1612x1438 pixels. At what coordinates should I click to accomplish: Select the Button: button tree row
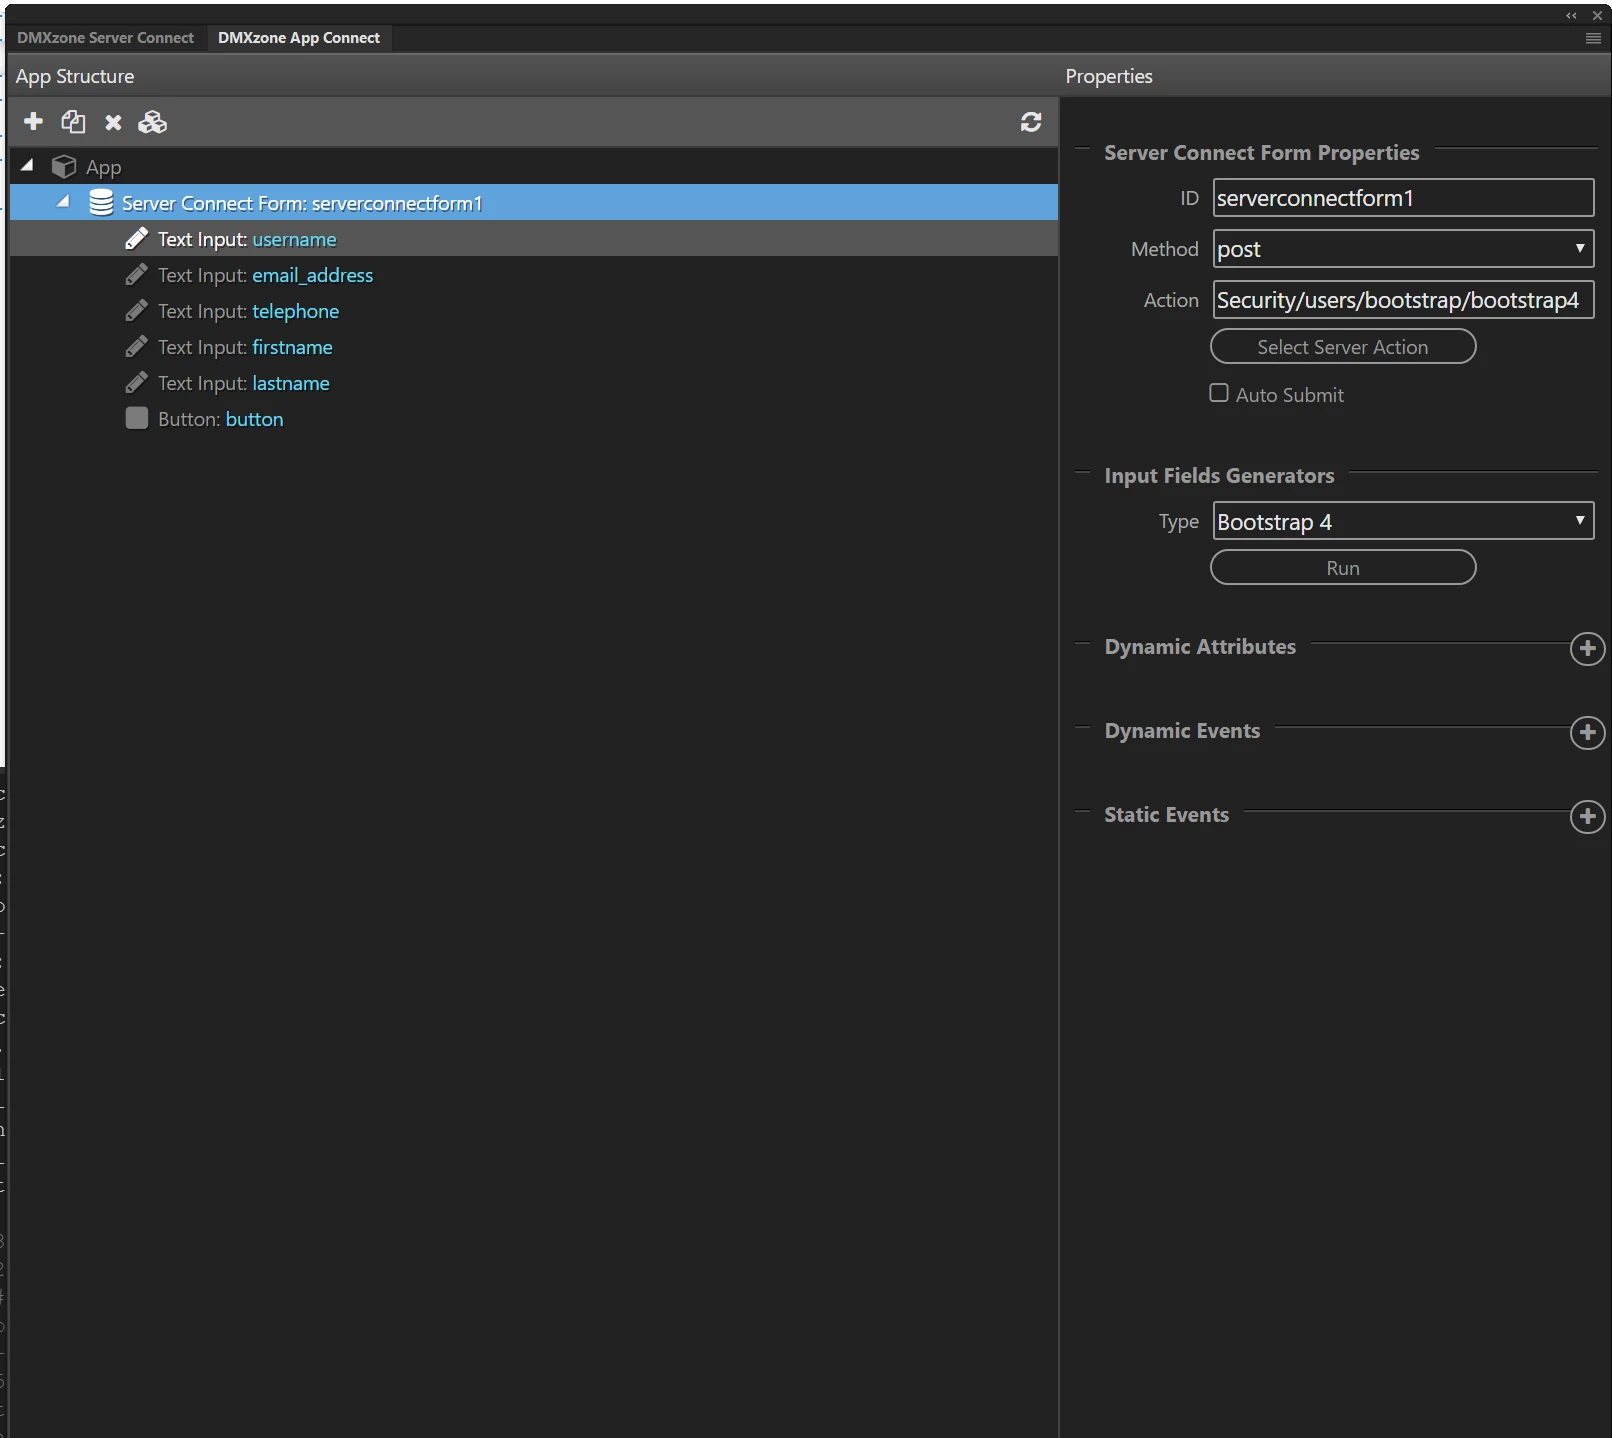534,419
